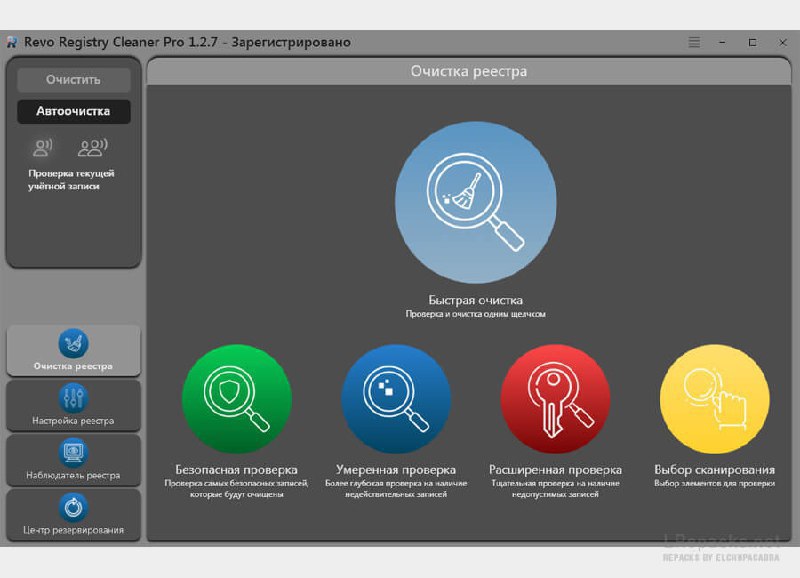
Task: Click the Выбор сканирования caption text
Action: (714, 470)
